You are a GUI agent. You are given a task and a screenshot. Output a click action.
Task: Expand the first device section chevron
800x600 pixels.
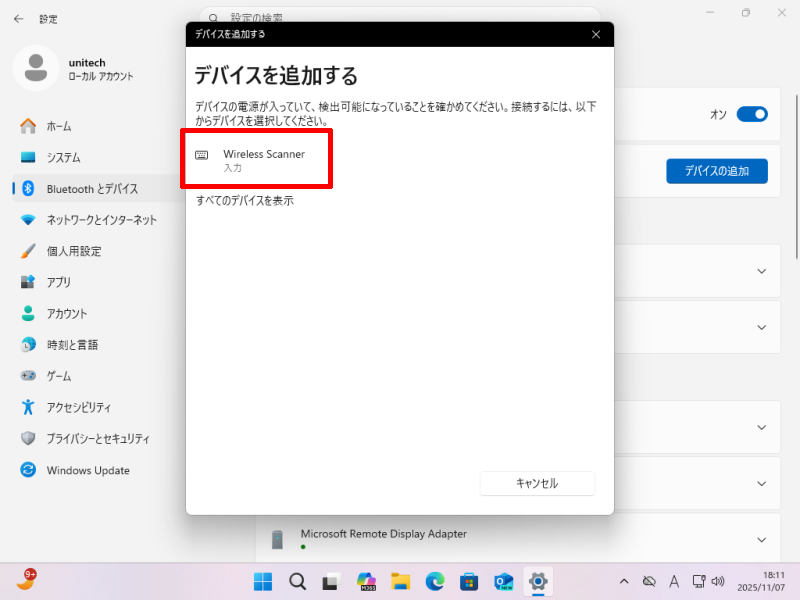pos(762,271)
